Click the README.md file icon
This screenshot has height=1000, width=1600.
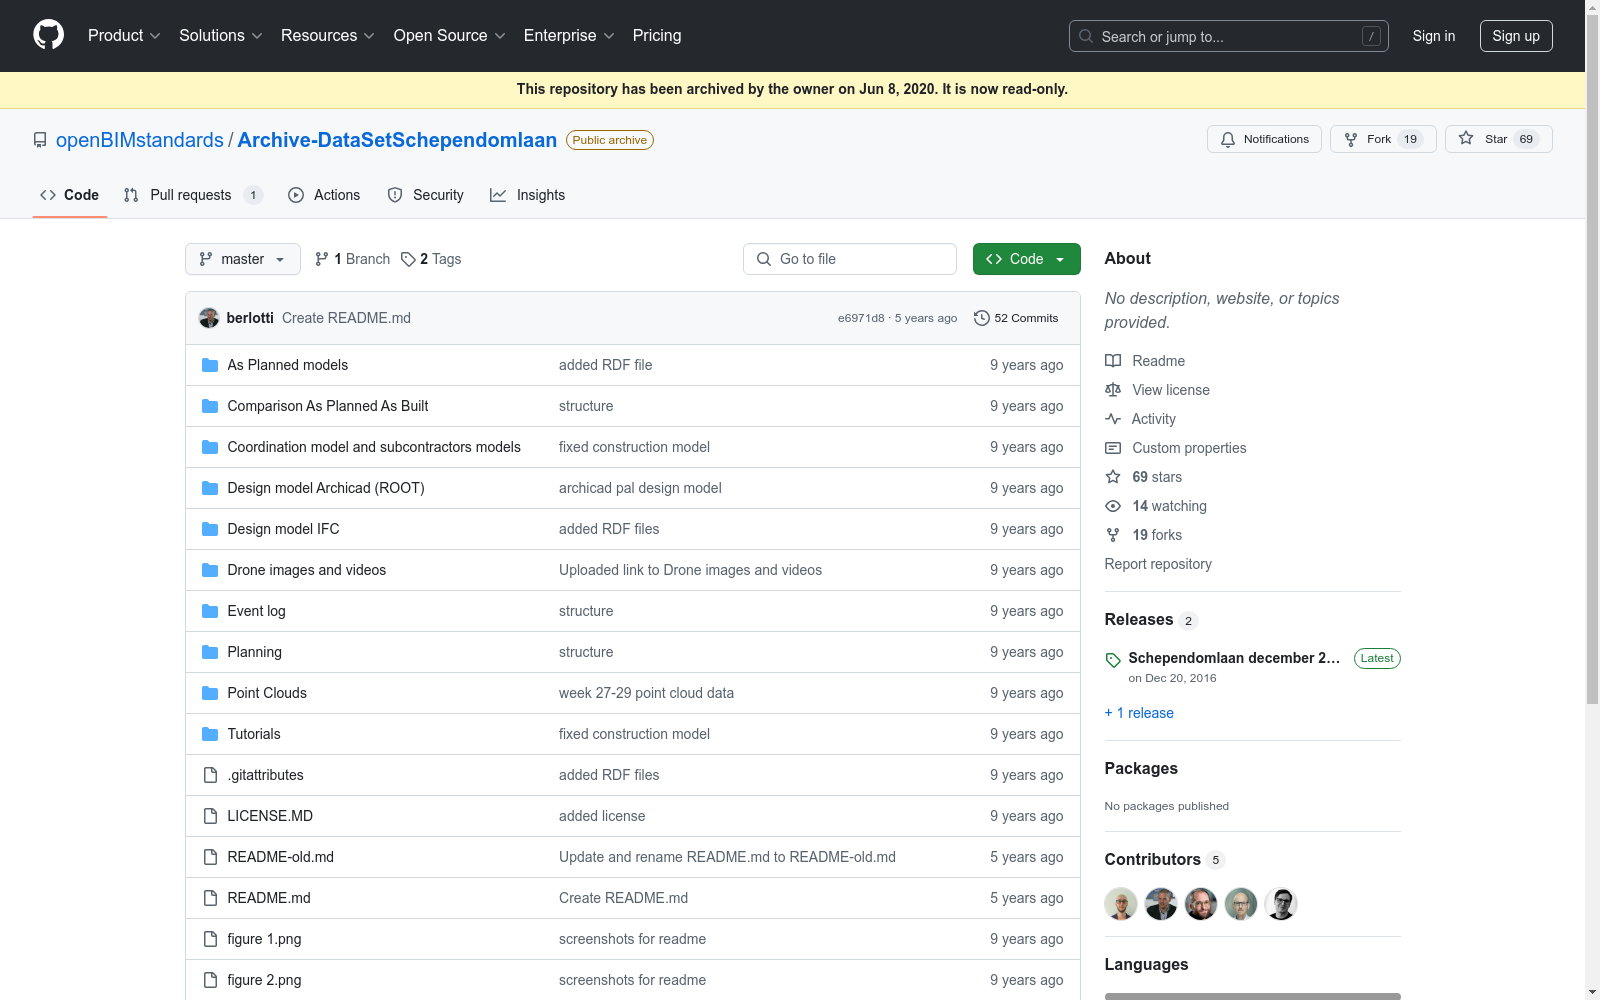coord(210,898)
